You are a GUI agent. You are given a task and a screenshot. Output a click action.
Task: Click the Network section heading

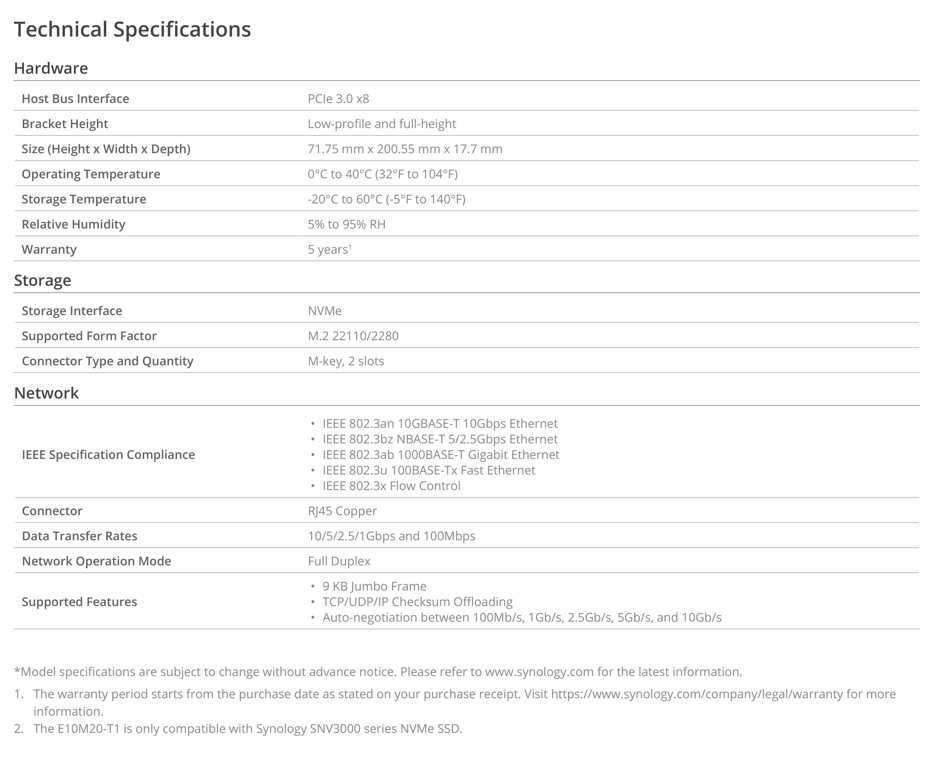[47, 393]
